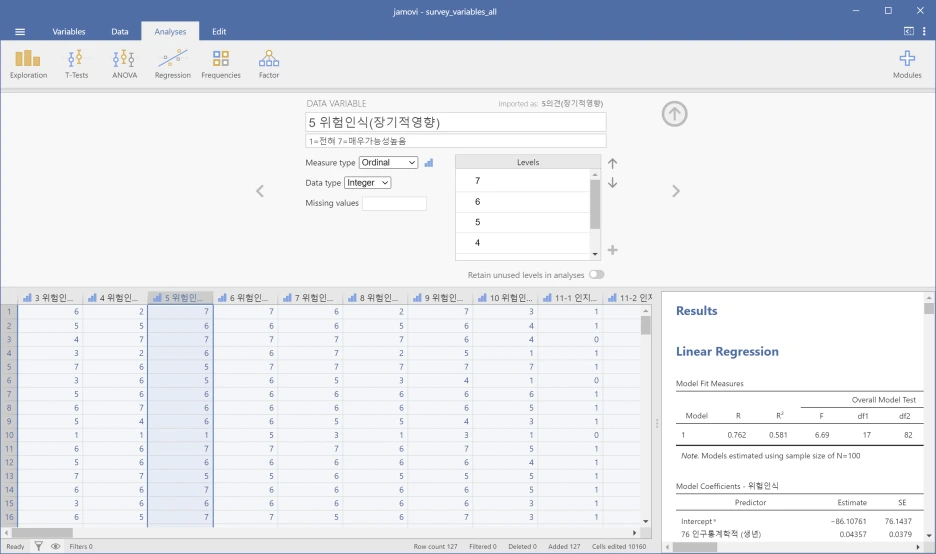
Task: Open the Regression analyses menu
Action: tap(173, 64)
